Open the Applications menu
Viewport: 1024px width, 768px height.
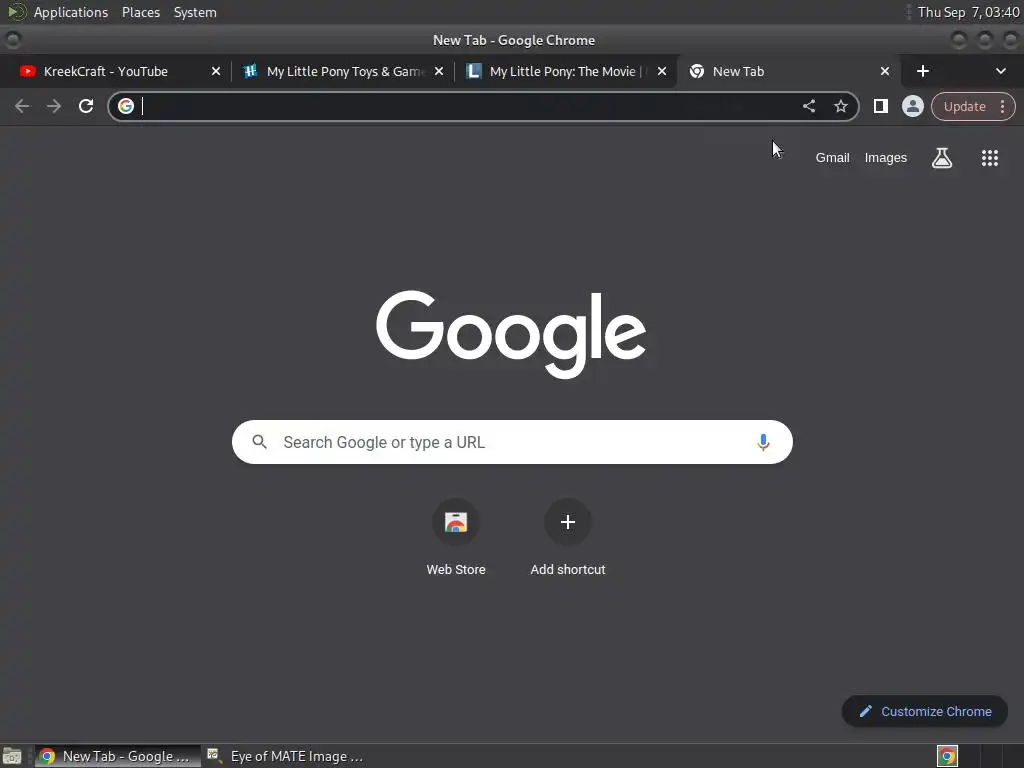pyautogui.click(x=71, y=12)
